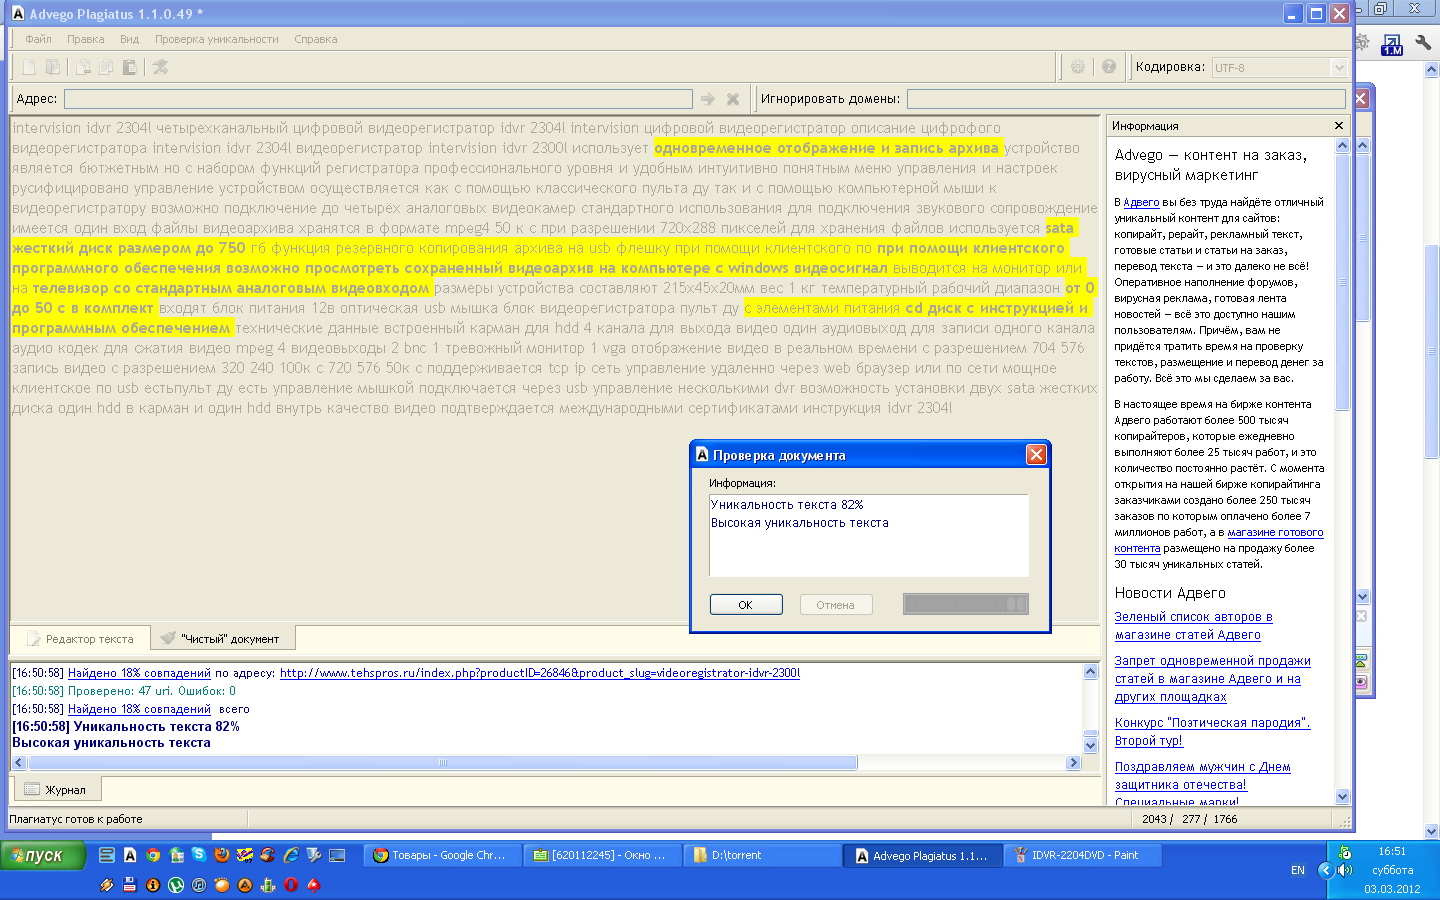This screenshot has width=1440, height=900.
Task: Click the progress bar in the dialog
Action: [965, 604]
